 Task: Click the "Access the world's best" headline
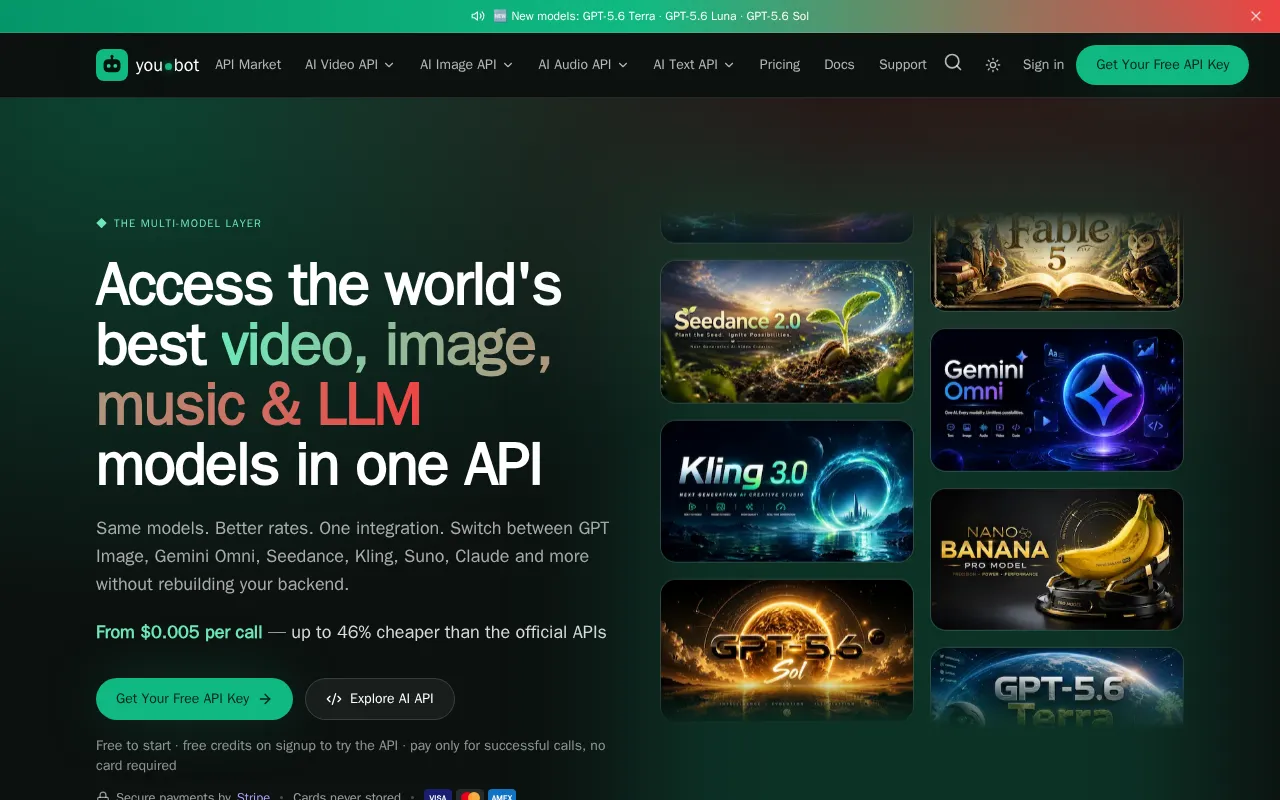coord(329,374)
